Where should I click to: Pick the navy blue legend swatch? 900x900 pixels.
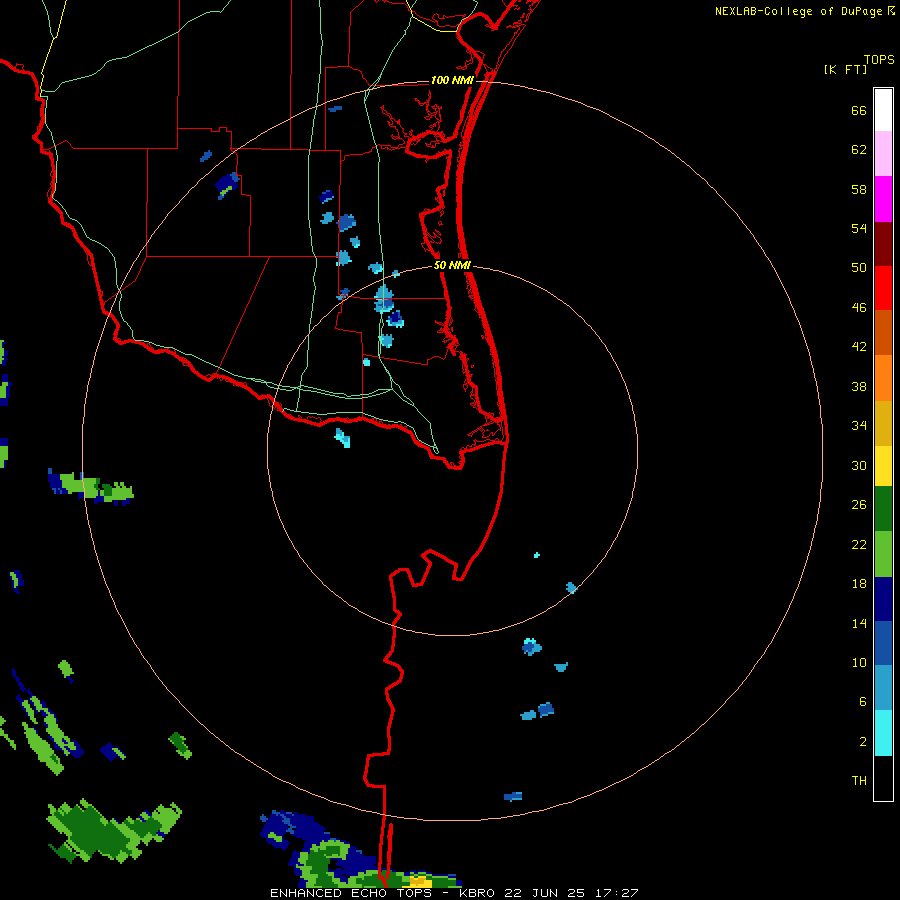click(x=883, y=599)
